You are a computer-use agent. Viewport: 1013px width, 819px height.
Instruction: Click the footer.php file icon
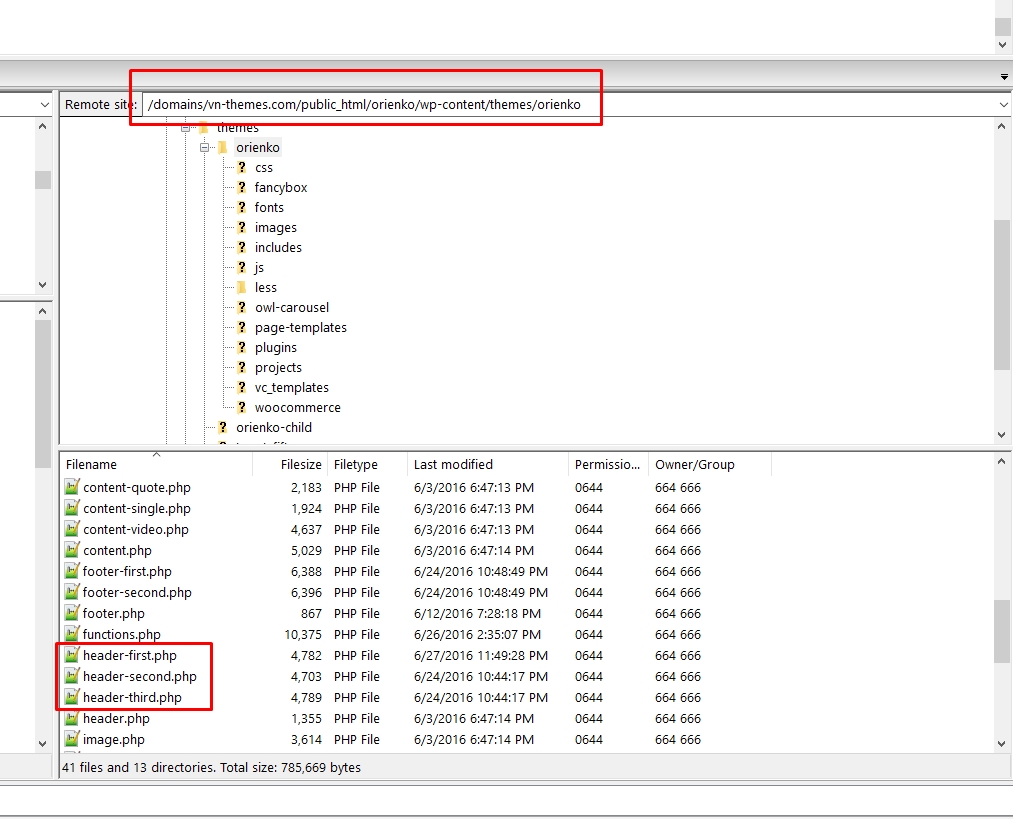71,614
